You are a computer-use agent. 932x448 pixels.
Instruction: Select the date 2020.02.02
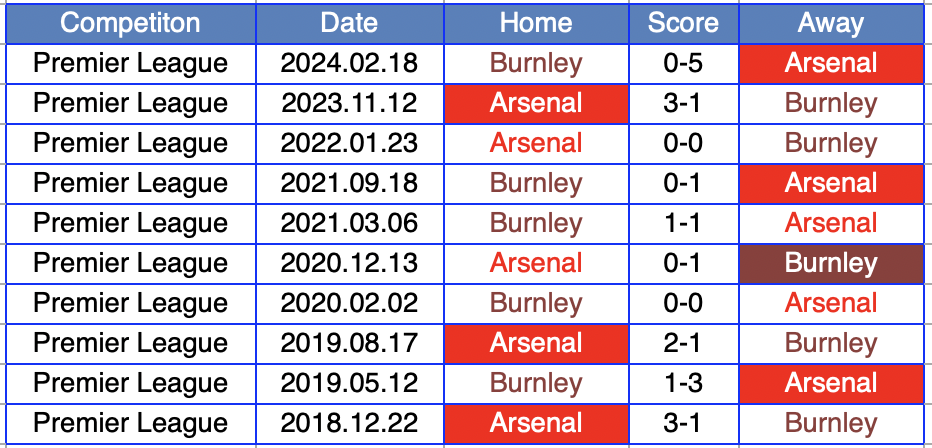click(x=349, y=303)
